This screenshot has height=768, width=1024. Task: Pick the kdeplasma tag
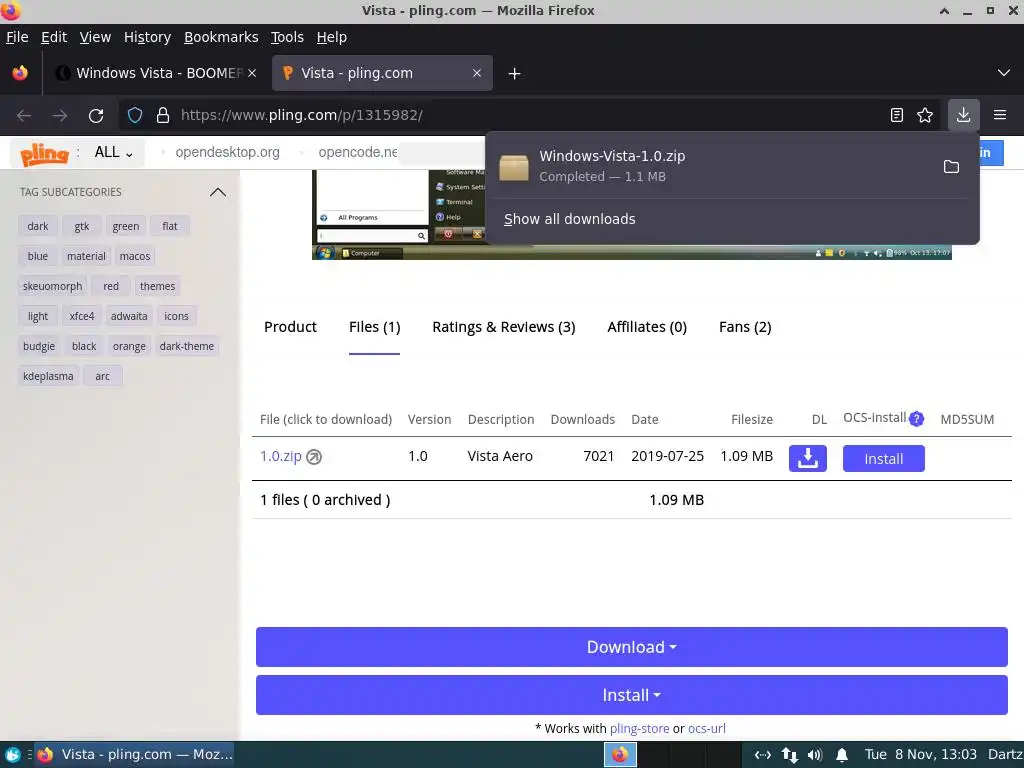point(48,376)
